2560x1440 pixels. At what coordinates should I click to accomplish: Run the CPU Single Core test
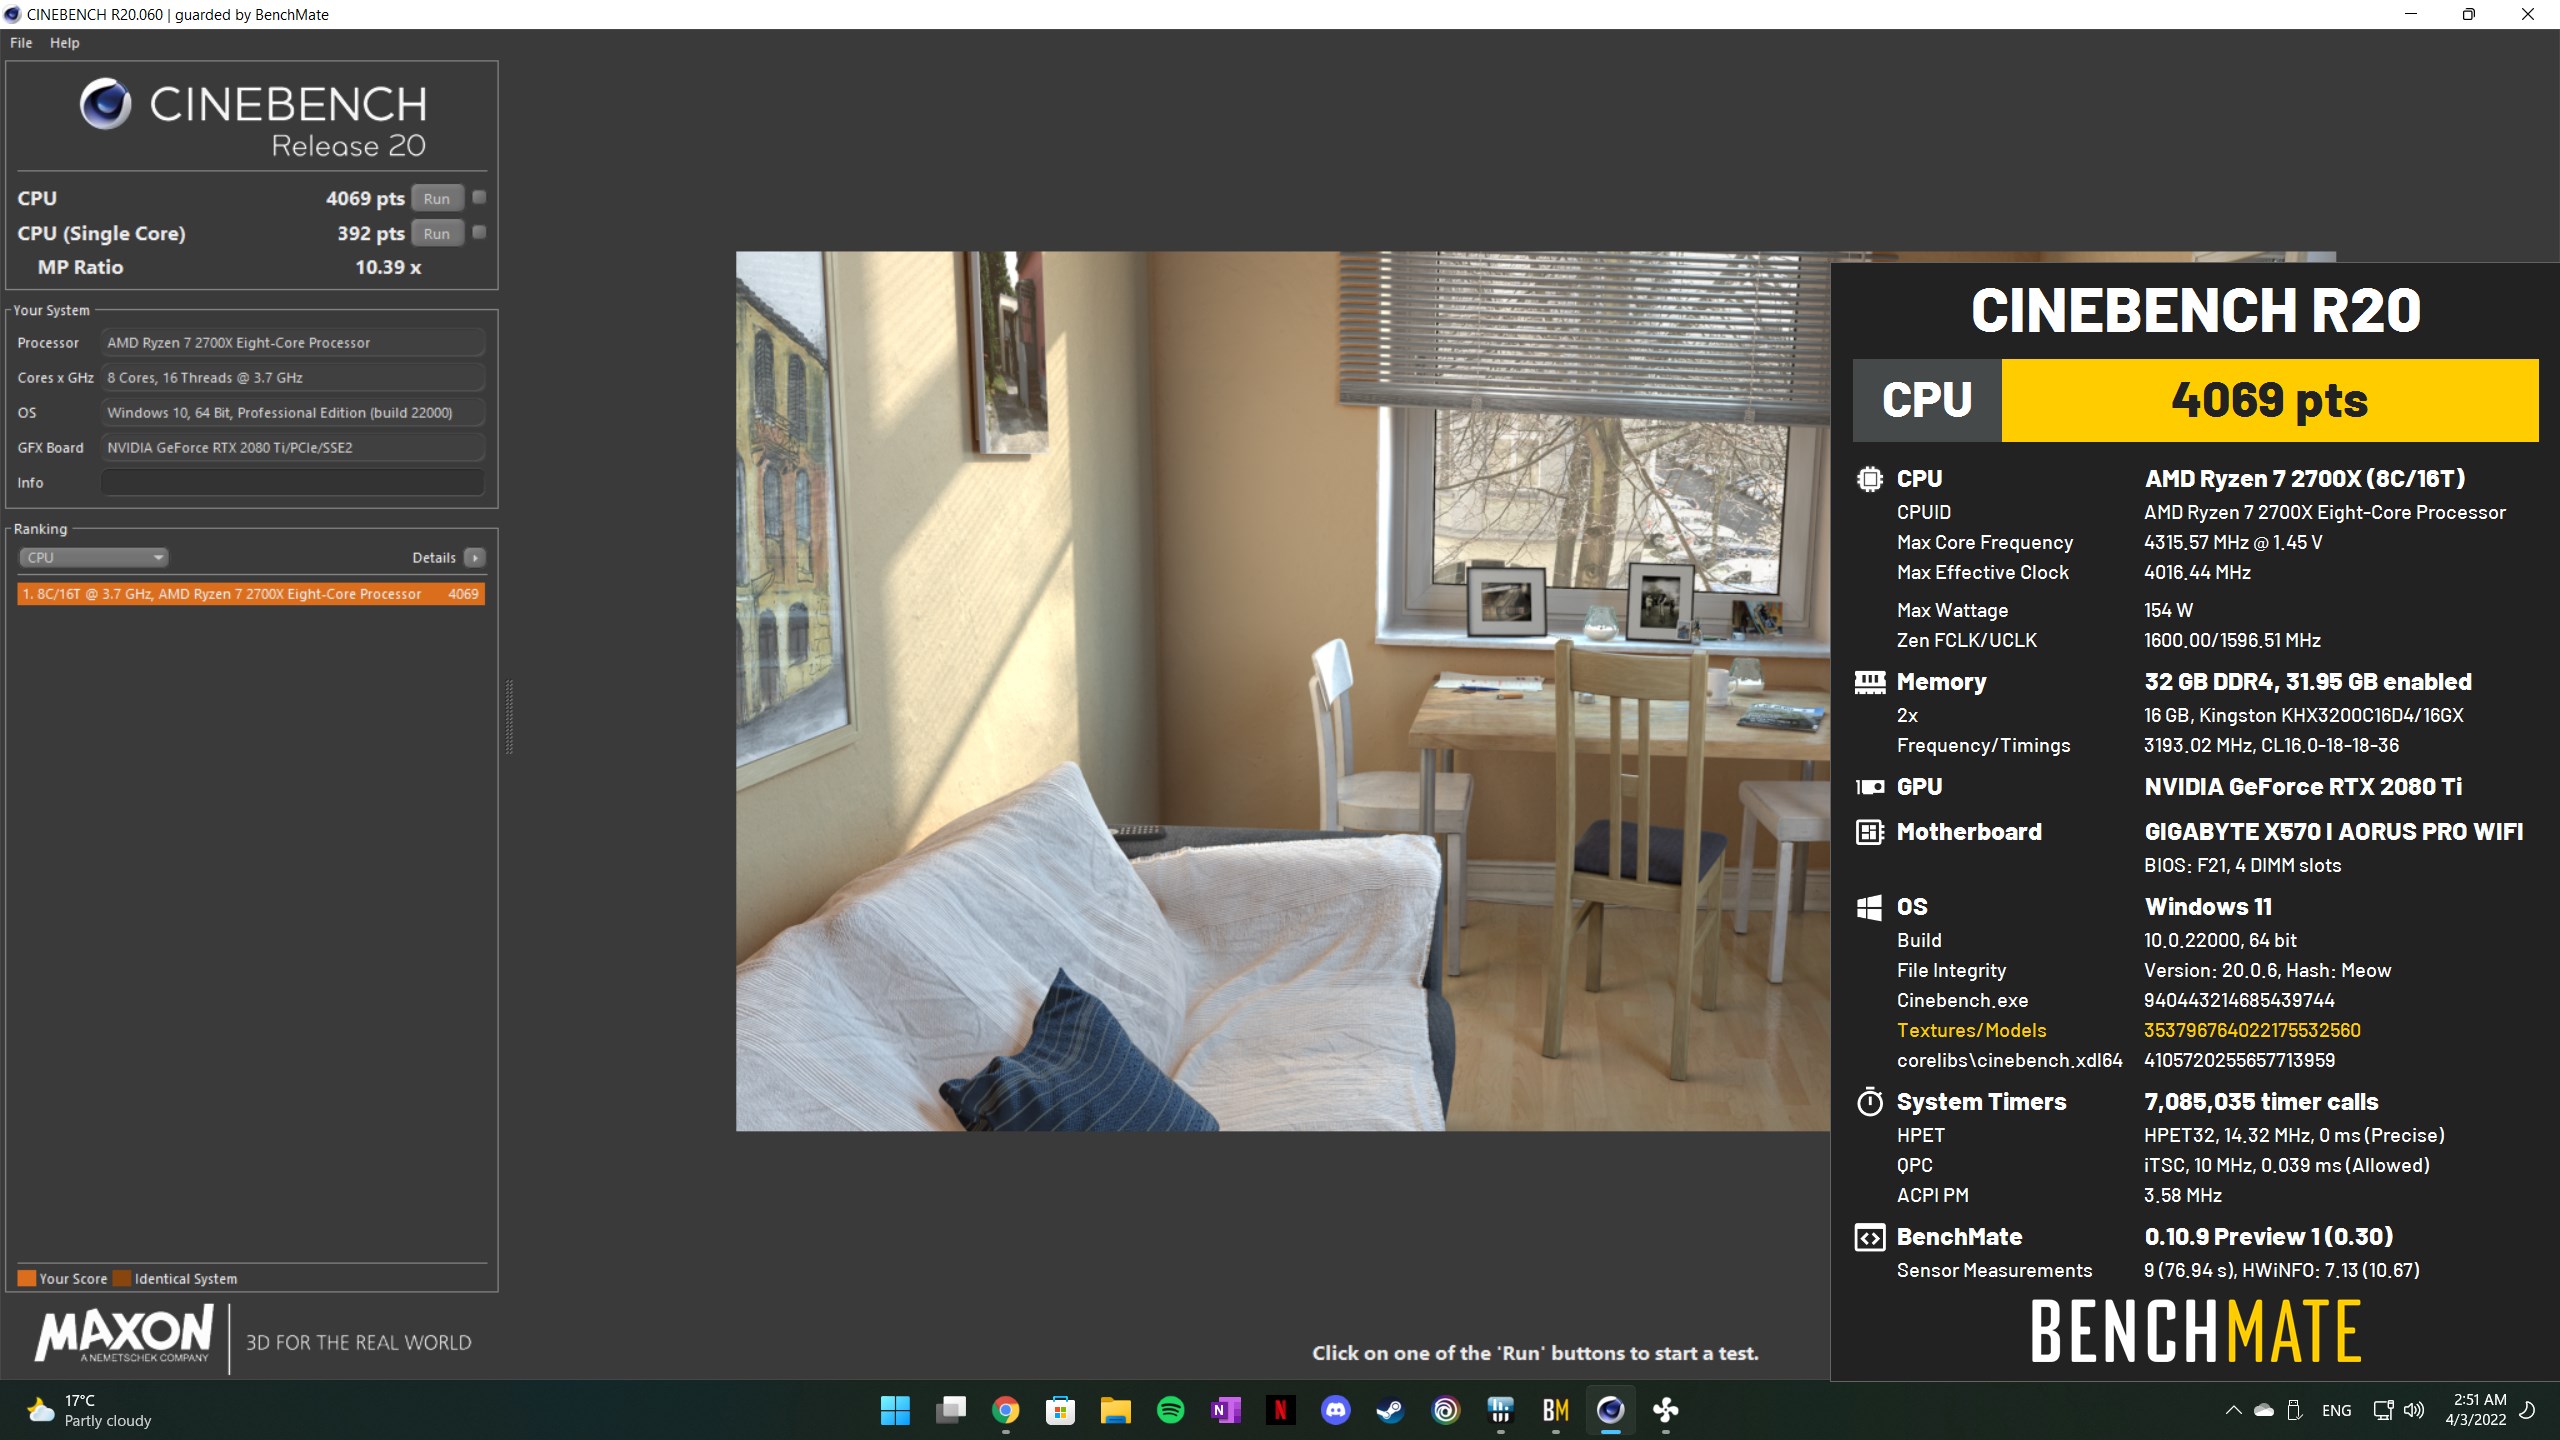pyautogui.click(x=437, y=233)
